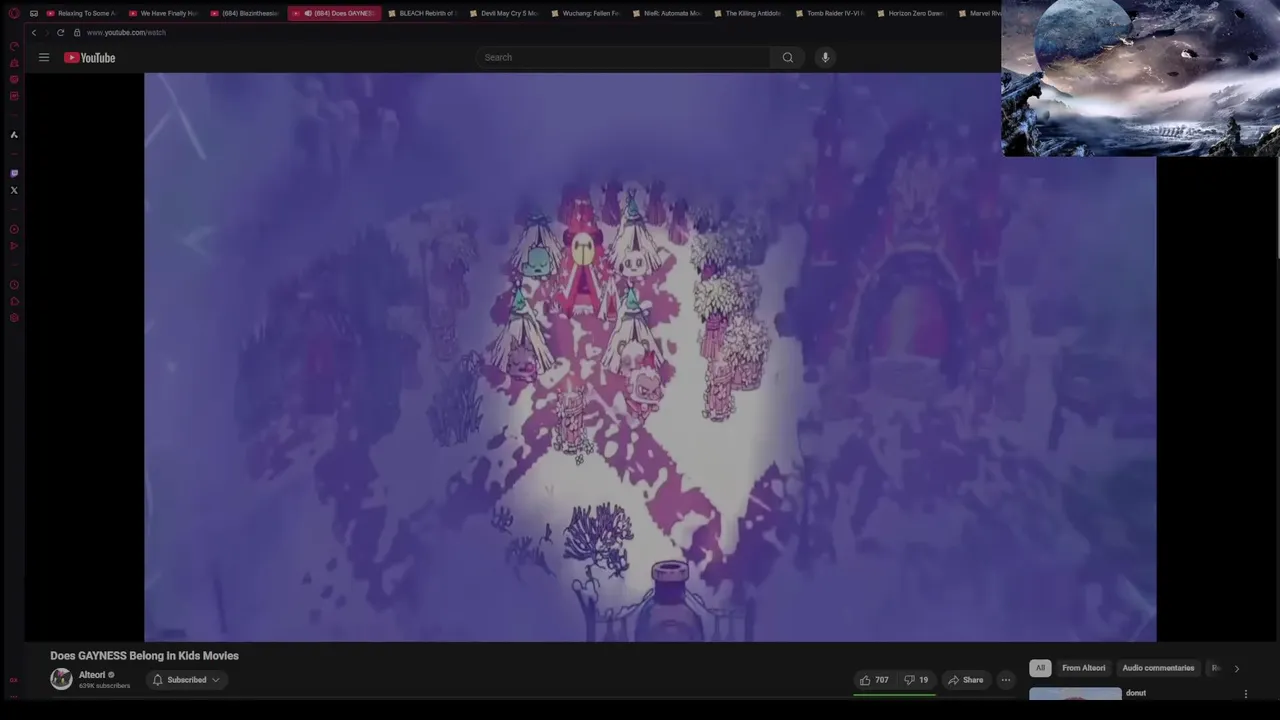Switch to the 'We Have Finally' tab

[x=164, y=13]
